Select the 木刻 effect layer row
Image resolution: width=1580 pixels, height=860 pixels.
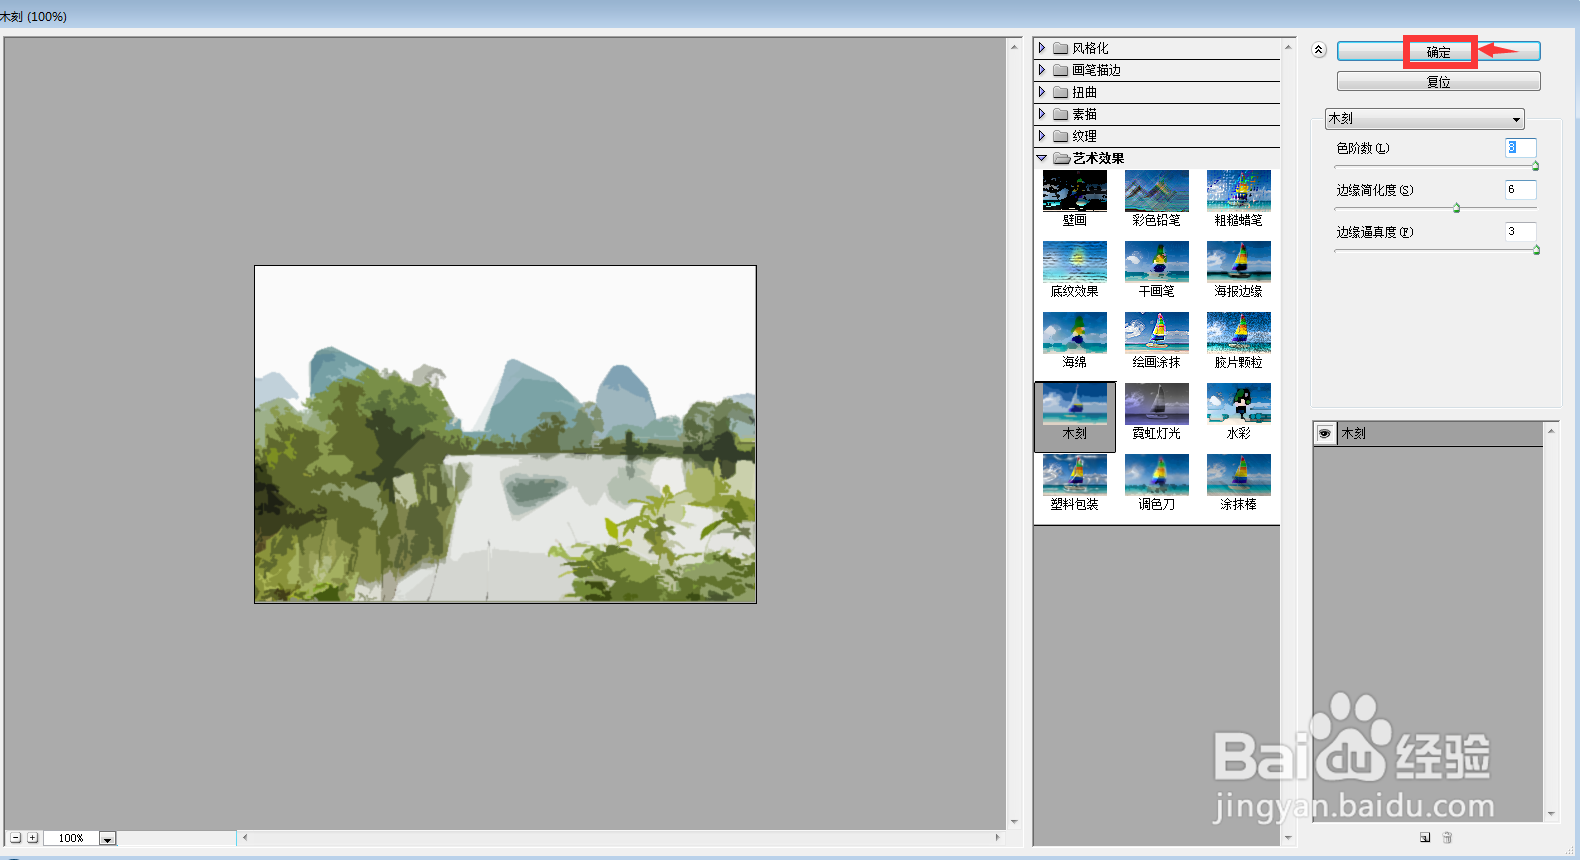click(x=1428, y=433)
